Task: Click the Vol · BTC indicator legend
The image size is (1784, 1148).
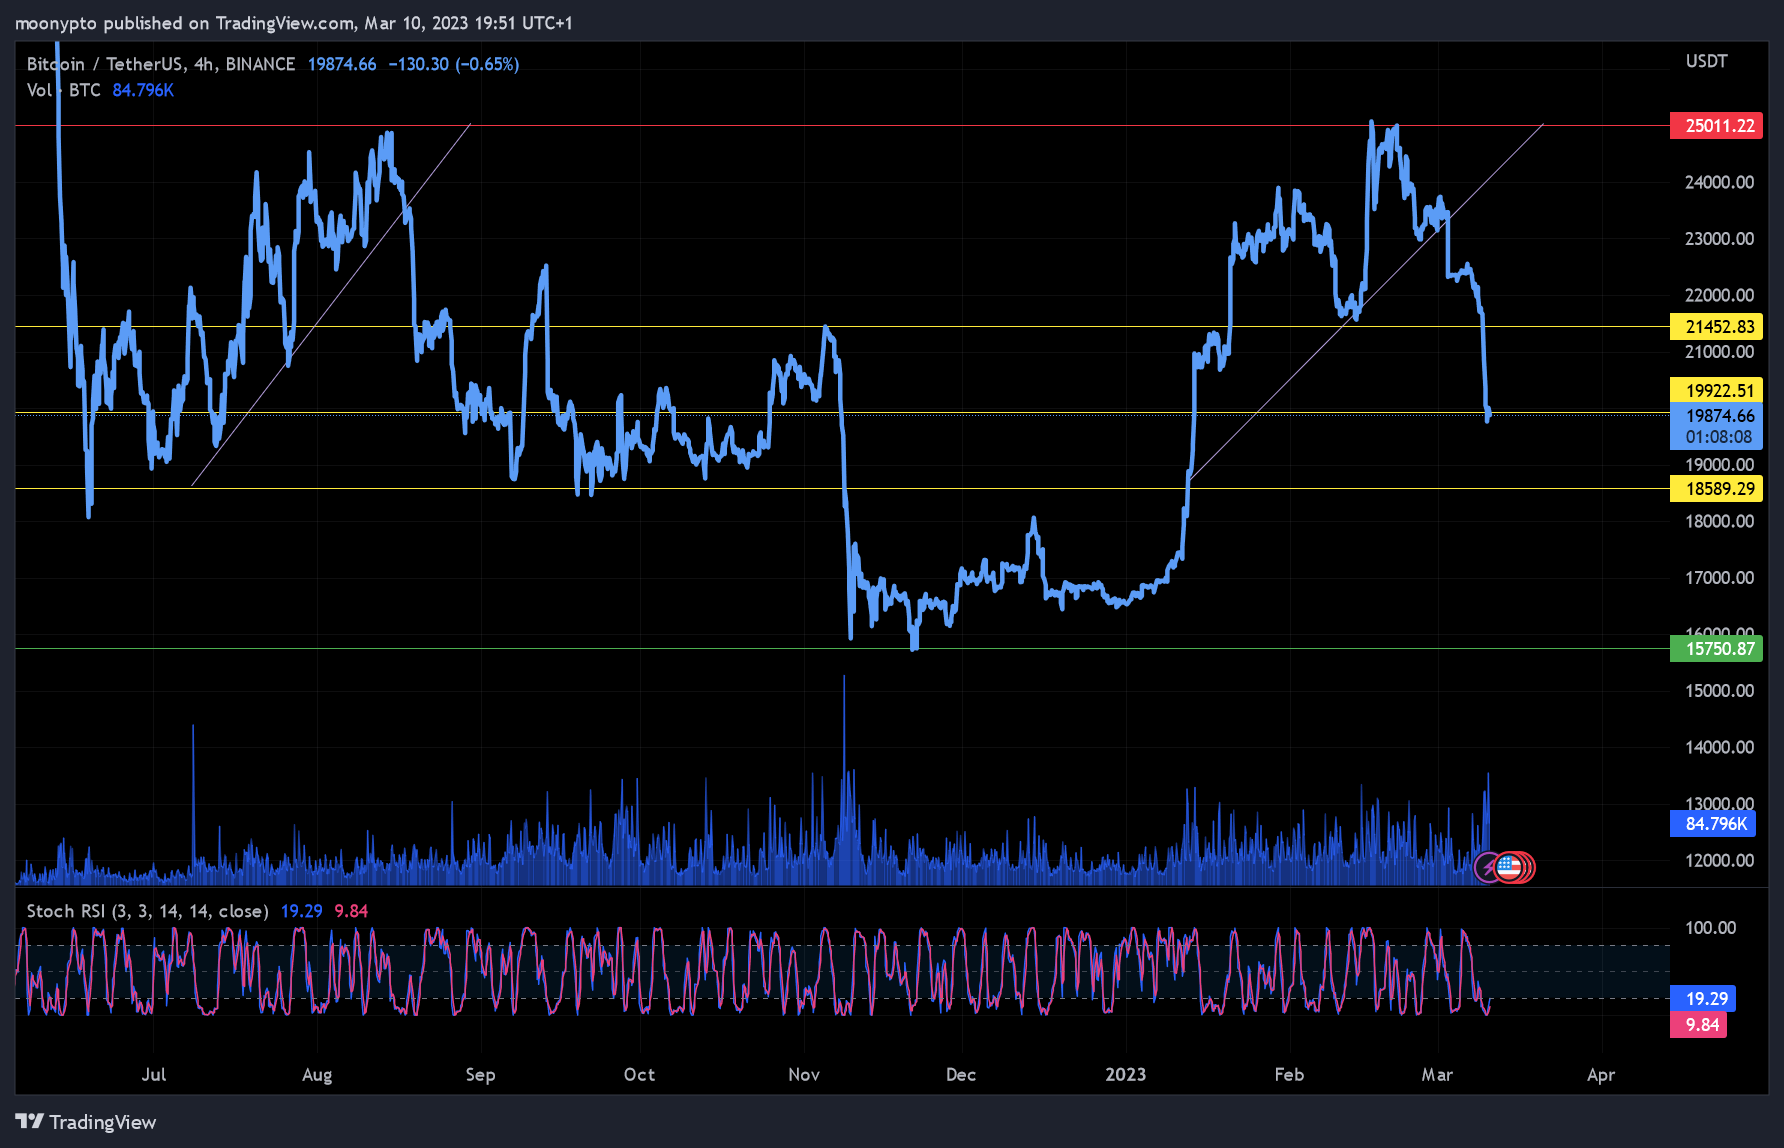Action: [x=63, y=90]
